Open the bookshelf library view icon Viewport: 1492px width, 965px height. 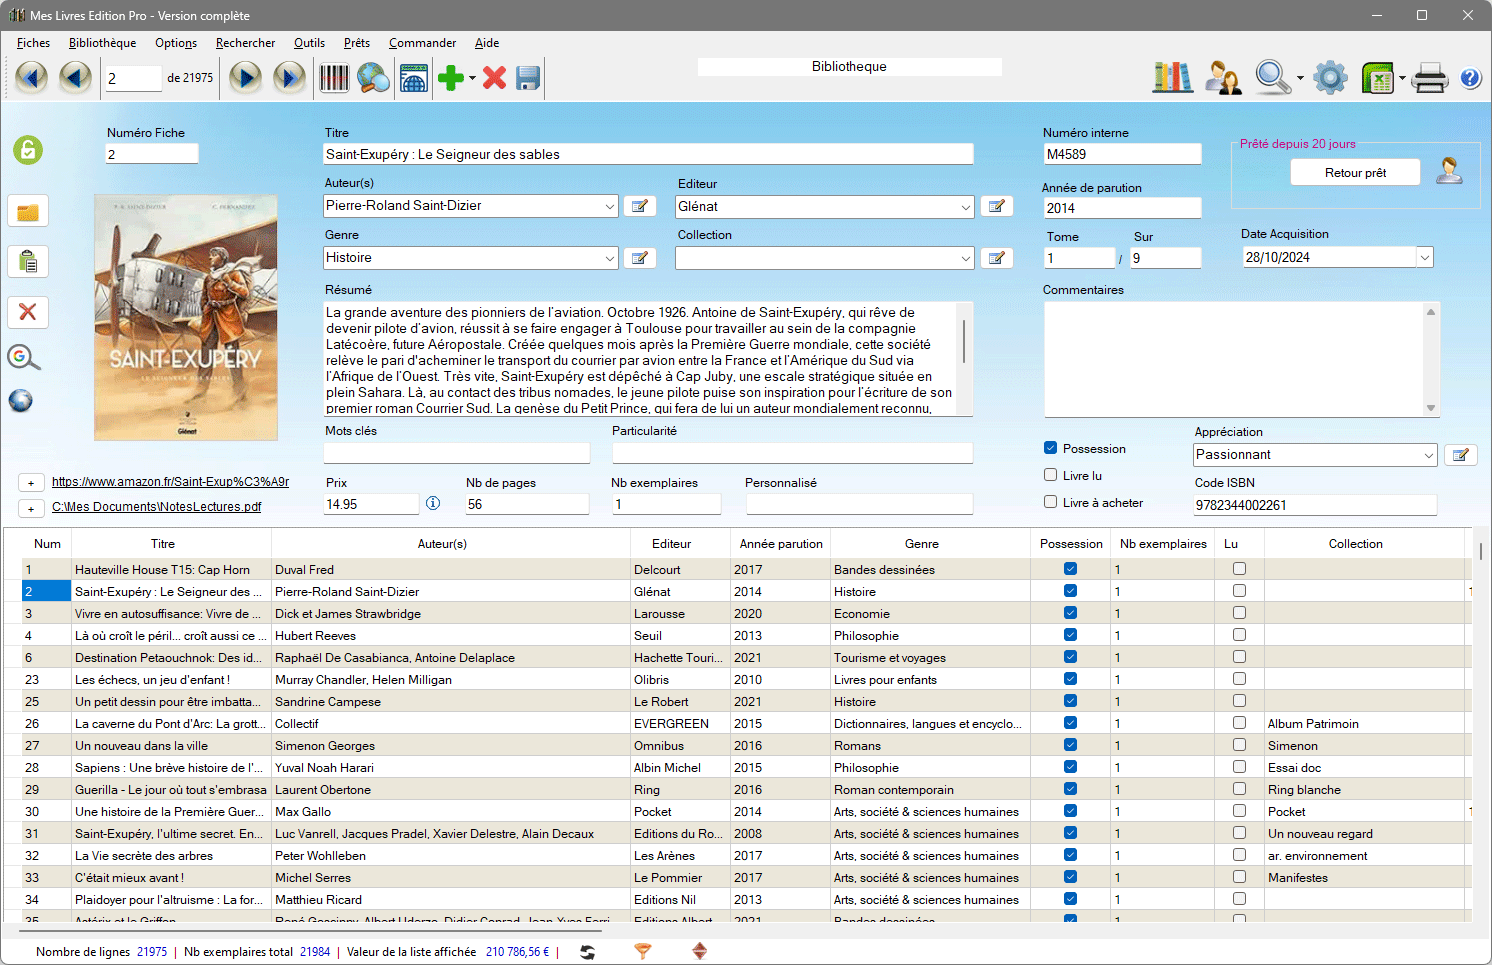tap(1172, 77)
